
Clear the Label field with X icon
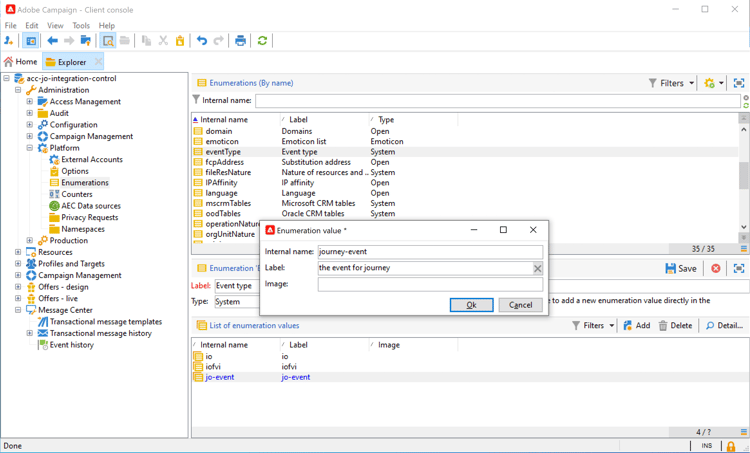click(538, 268)
